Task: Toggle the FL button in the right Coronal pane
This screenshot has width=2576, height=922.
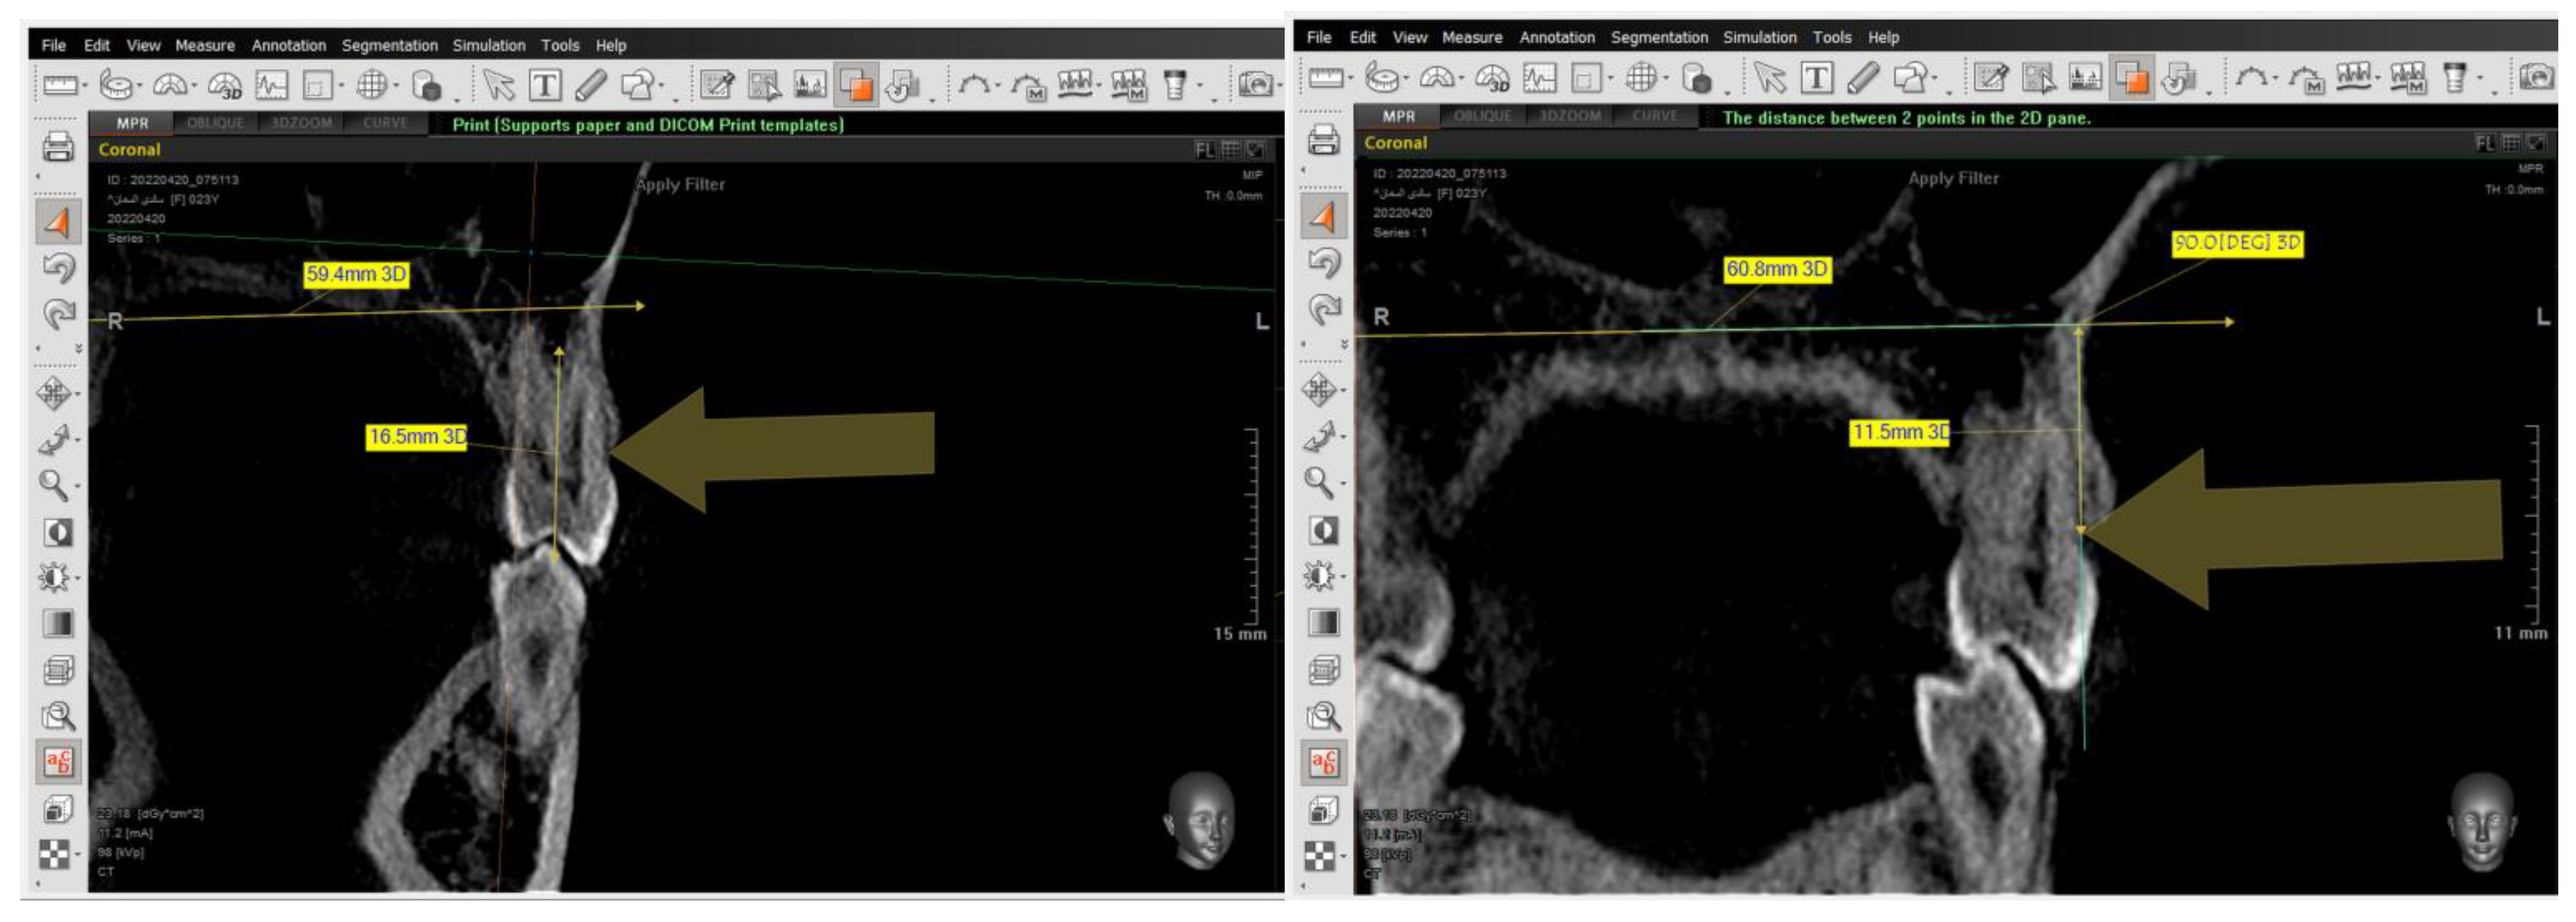Action: (x=2485, y=144)
